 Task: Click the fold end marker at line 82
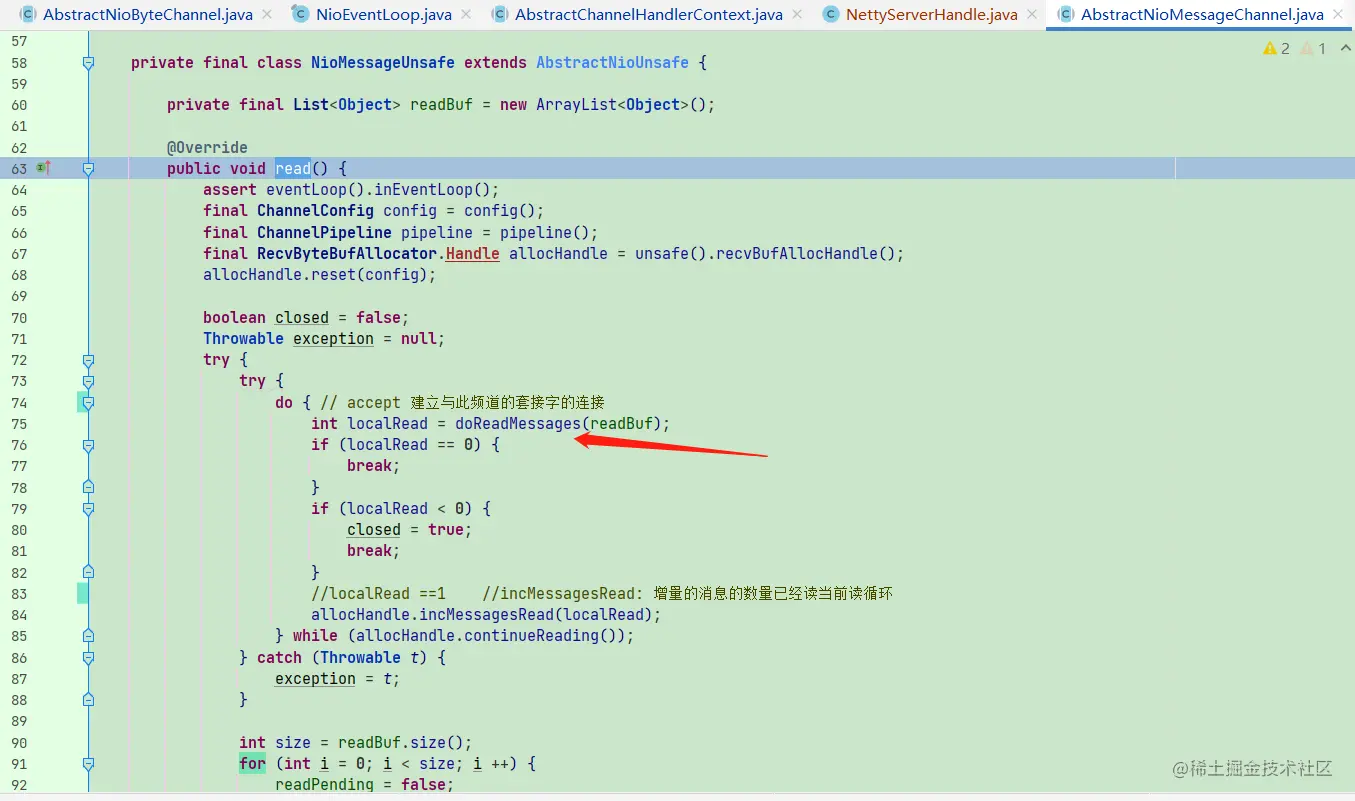pos(88,572)
